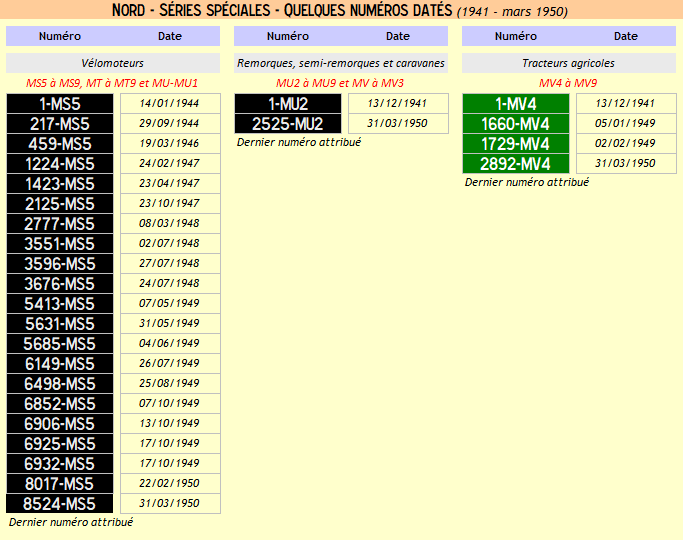
Task: Select date 24/07/1948
Action: pos(170,284)
